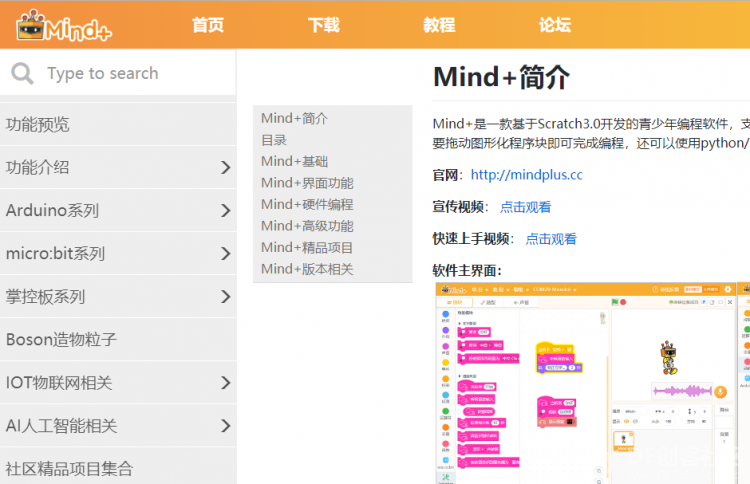Expand the 功能介绍 chevron
The image size is (750, 484).
(x=226, y=167)
